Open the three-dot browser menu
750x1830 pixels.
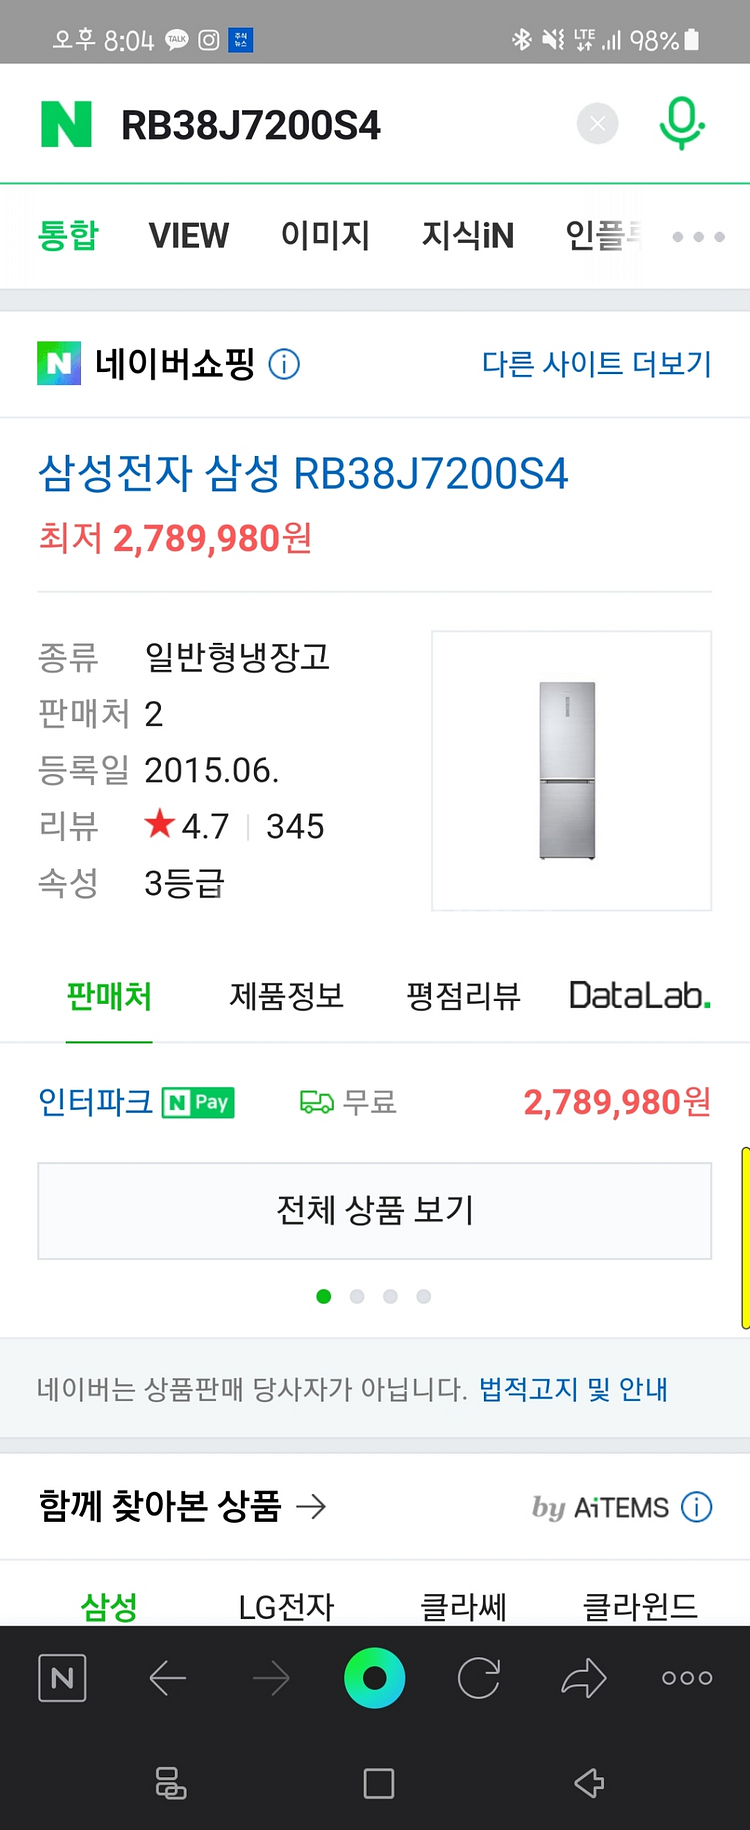pyautogui.click(x=687, y=1677)
